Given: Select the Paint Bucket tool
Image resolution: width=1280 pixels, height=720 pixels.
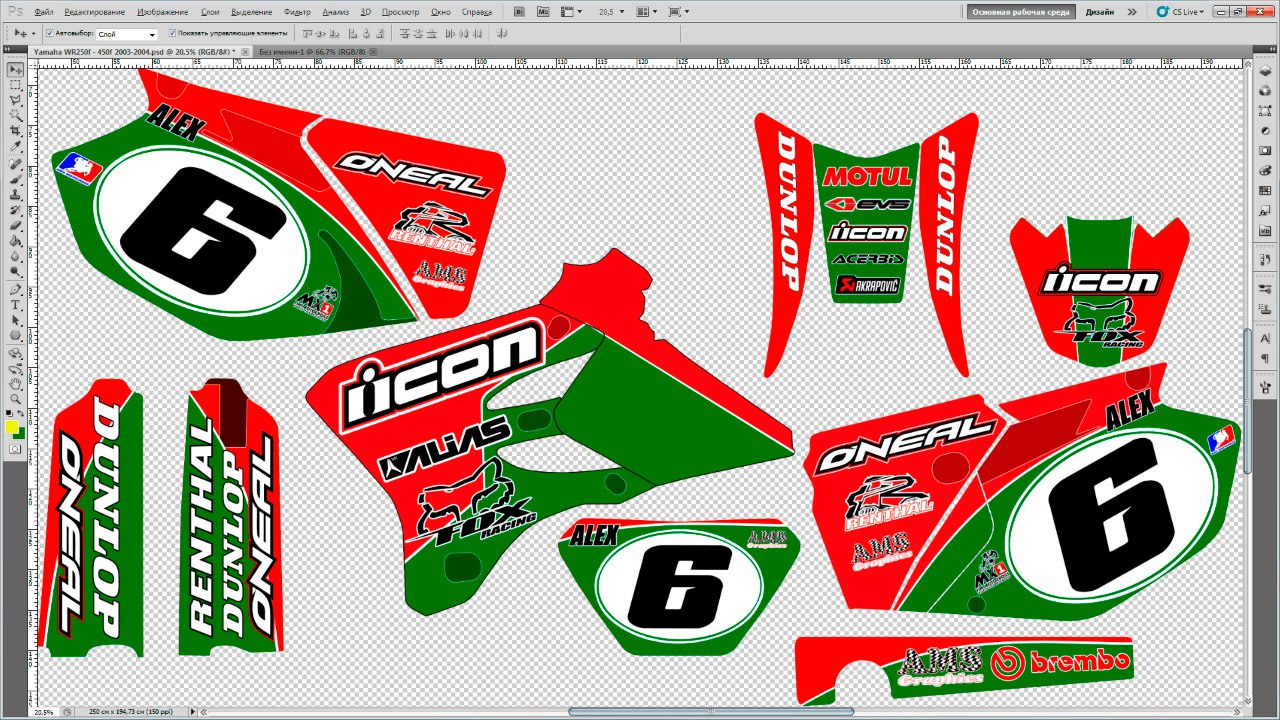Looking at the screenshot, I should (x=16, y=241).
